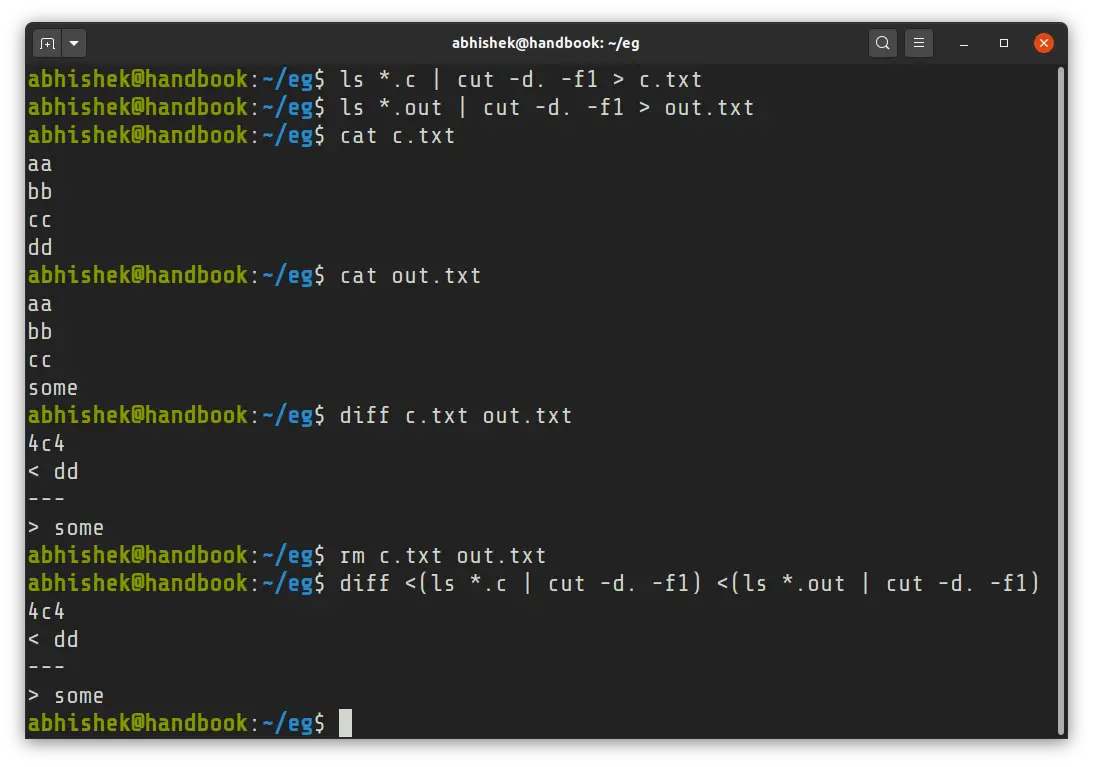Viewport: 1093px width, 767px height.
Task: Open the terminal search tool
Action: click(x=882, y=43)
